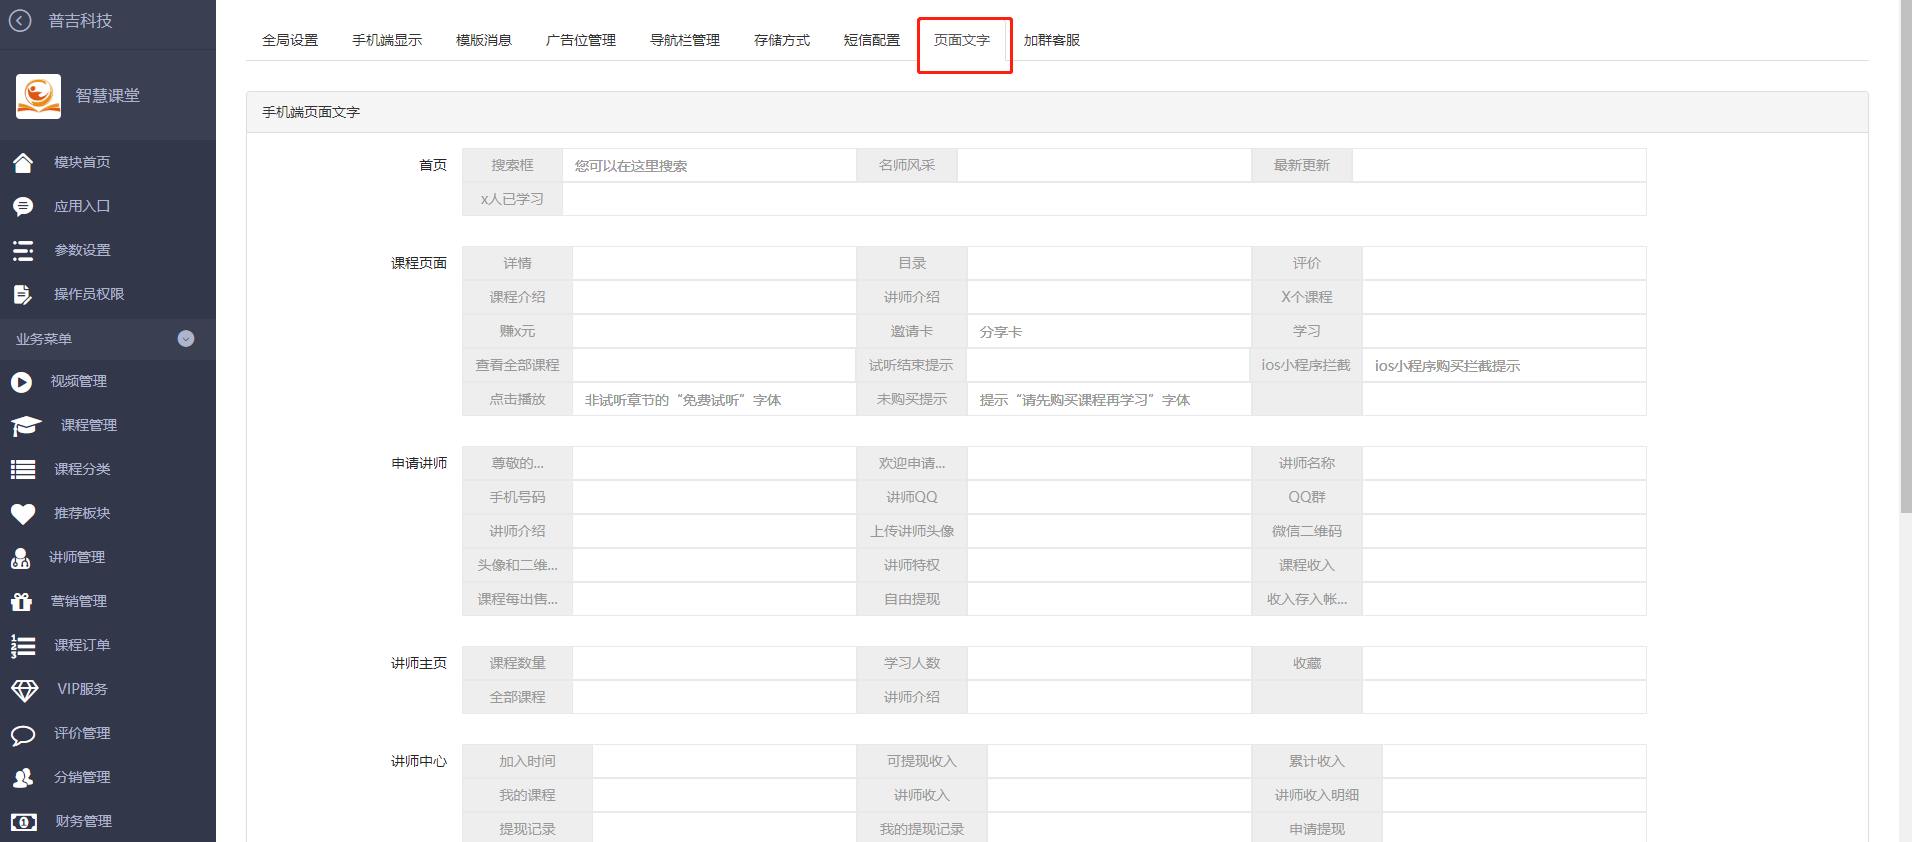
Task: Click the ios小程序拦截 input field
Action: pyautogui.click(x=1504, y=366)
